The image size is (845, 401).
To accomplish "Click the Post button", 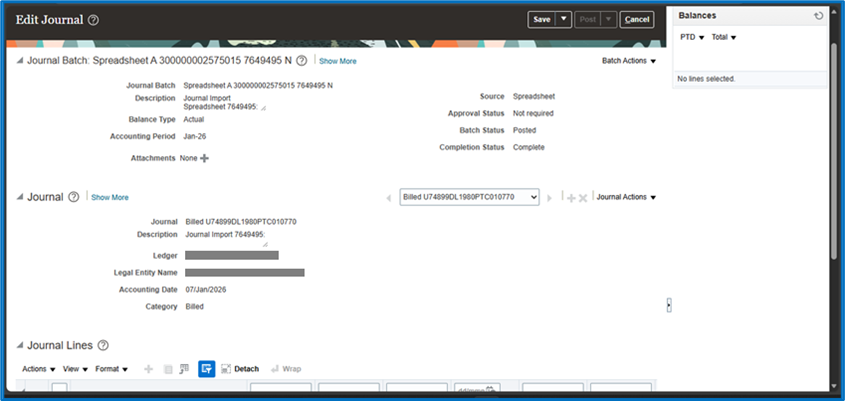I will point(588,19).
